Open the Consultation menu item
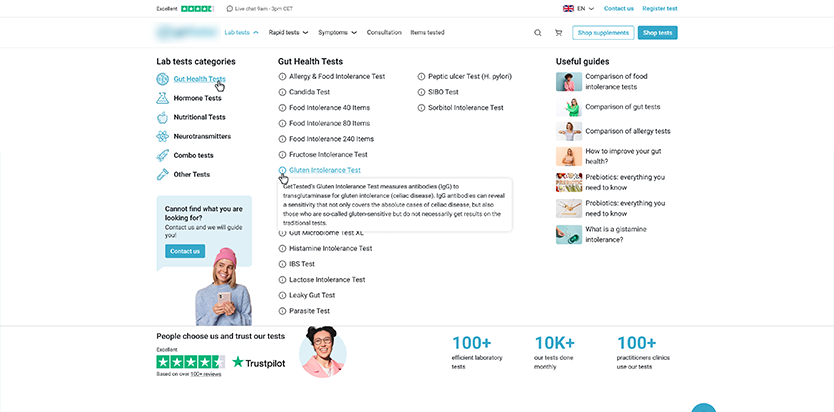Image resolution: width=834 pixels, height=412 pixels. [x=384, y=33]
